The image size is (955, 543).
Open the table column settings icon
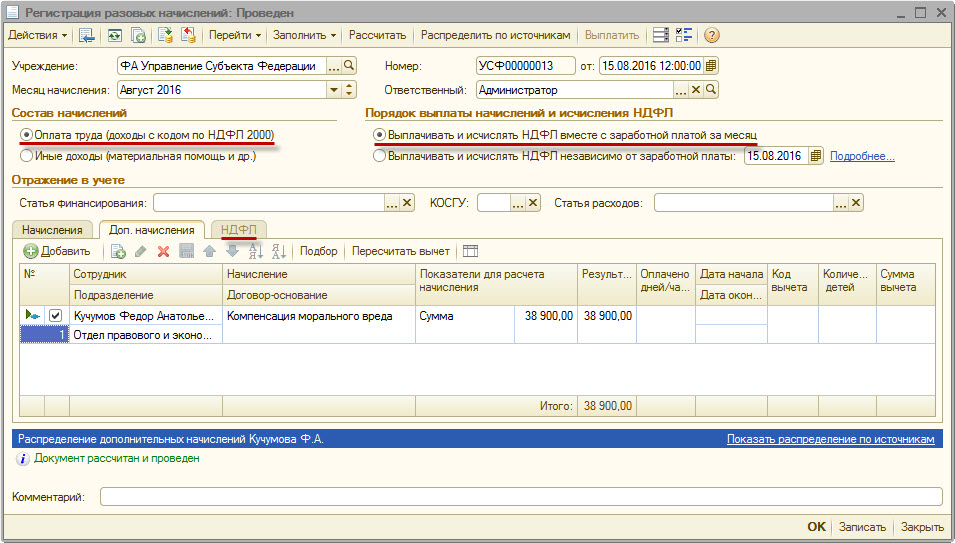(471, 251)
